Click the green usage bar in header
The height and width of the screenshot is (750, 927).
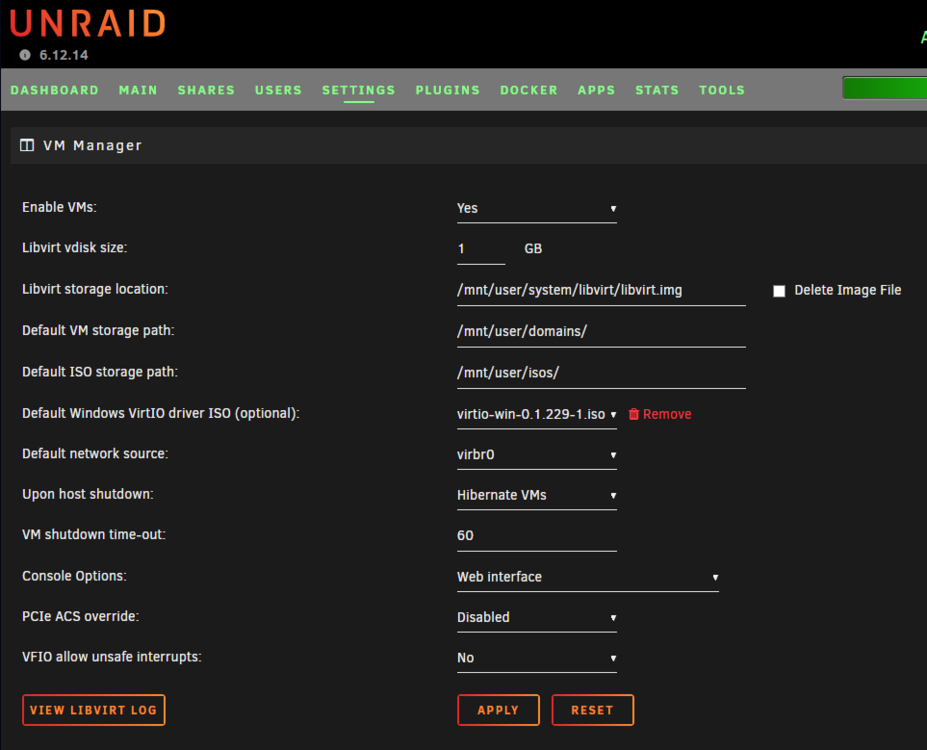(884, 88)
